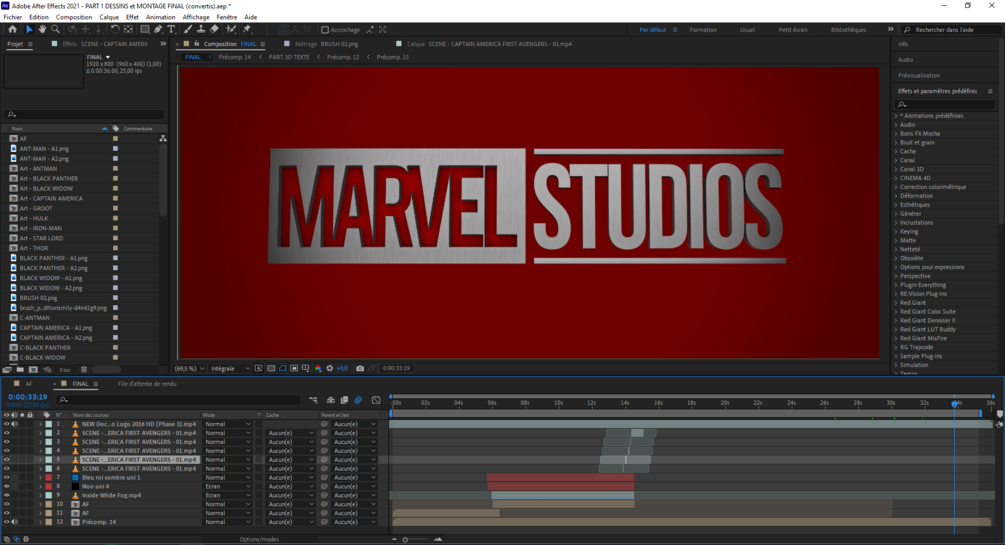This screenshot has width=1005, height=545.
Task: Enable frame blending for all layers icon
Action: coord(344,400)
